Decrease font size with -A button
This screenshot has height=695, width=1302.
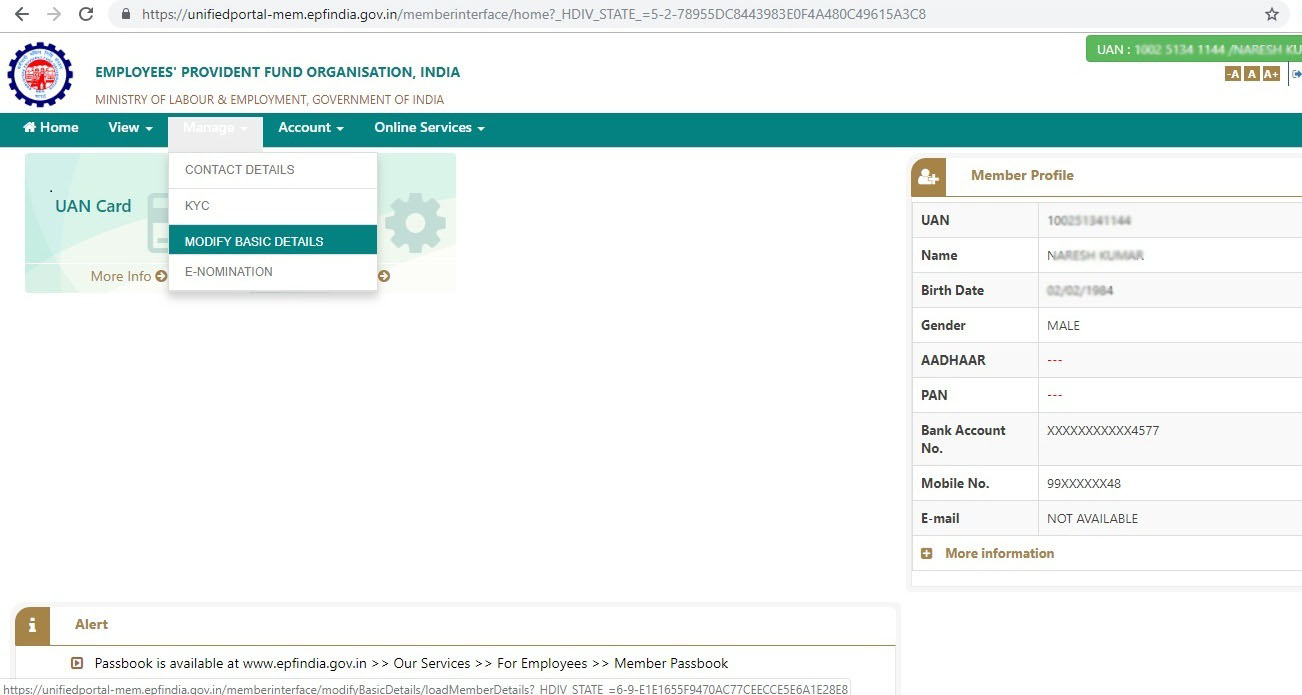[1233, 74]
